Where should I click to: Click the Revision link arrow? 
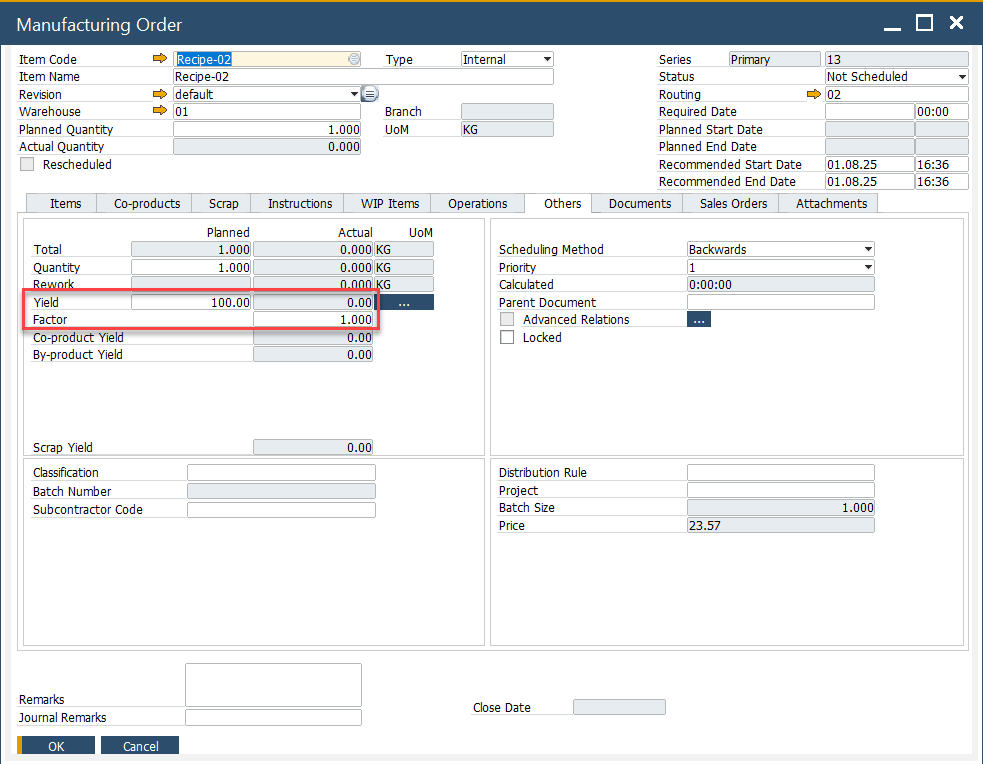[x=159, y=94]
